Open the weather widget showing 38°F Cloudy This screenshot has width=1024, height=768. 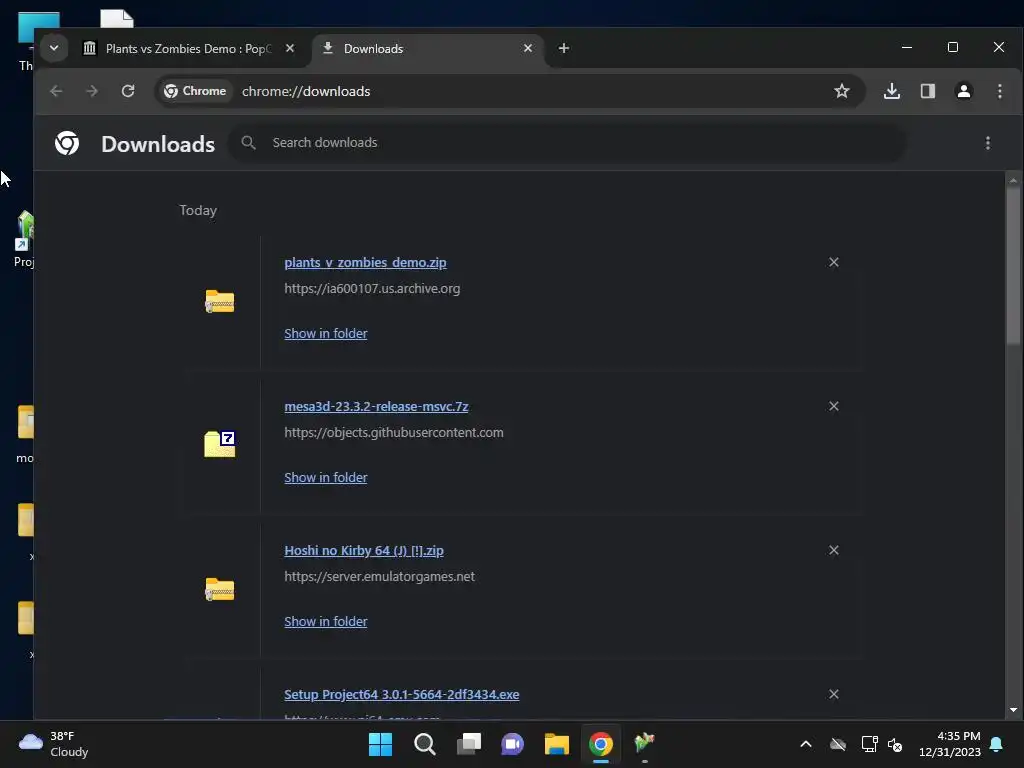pos(54,744)
